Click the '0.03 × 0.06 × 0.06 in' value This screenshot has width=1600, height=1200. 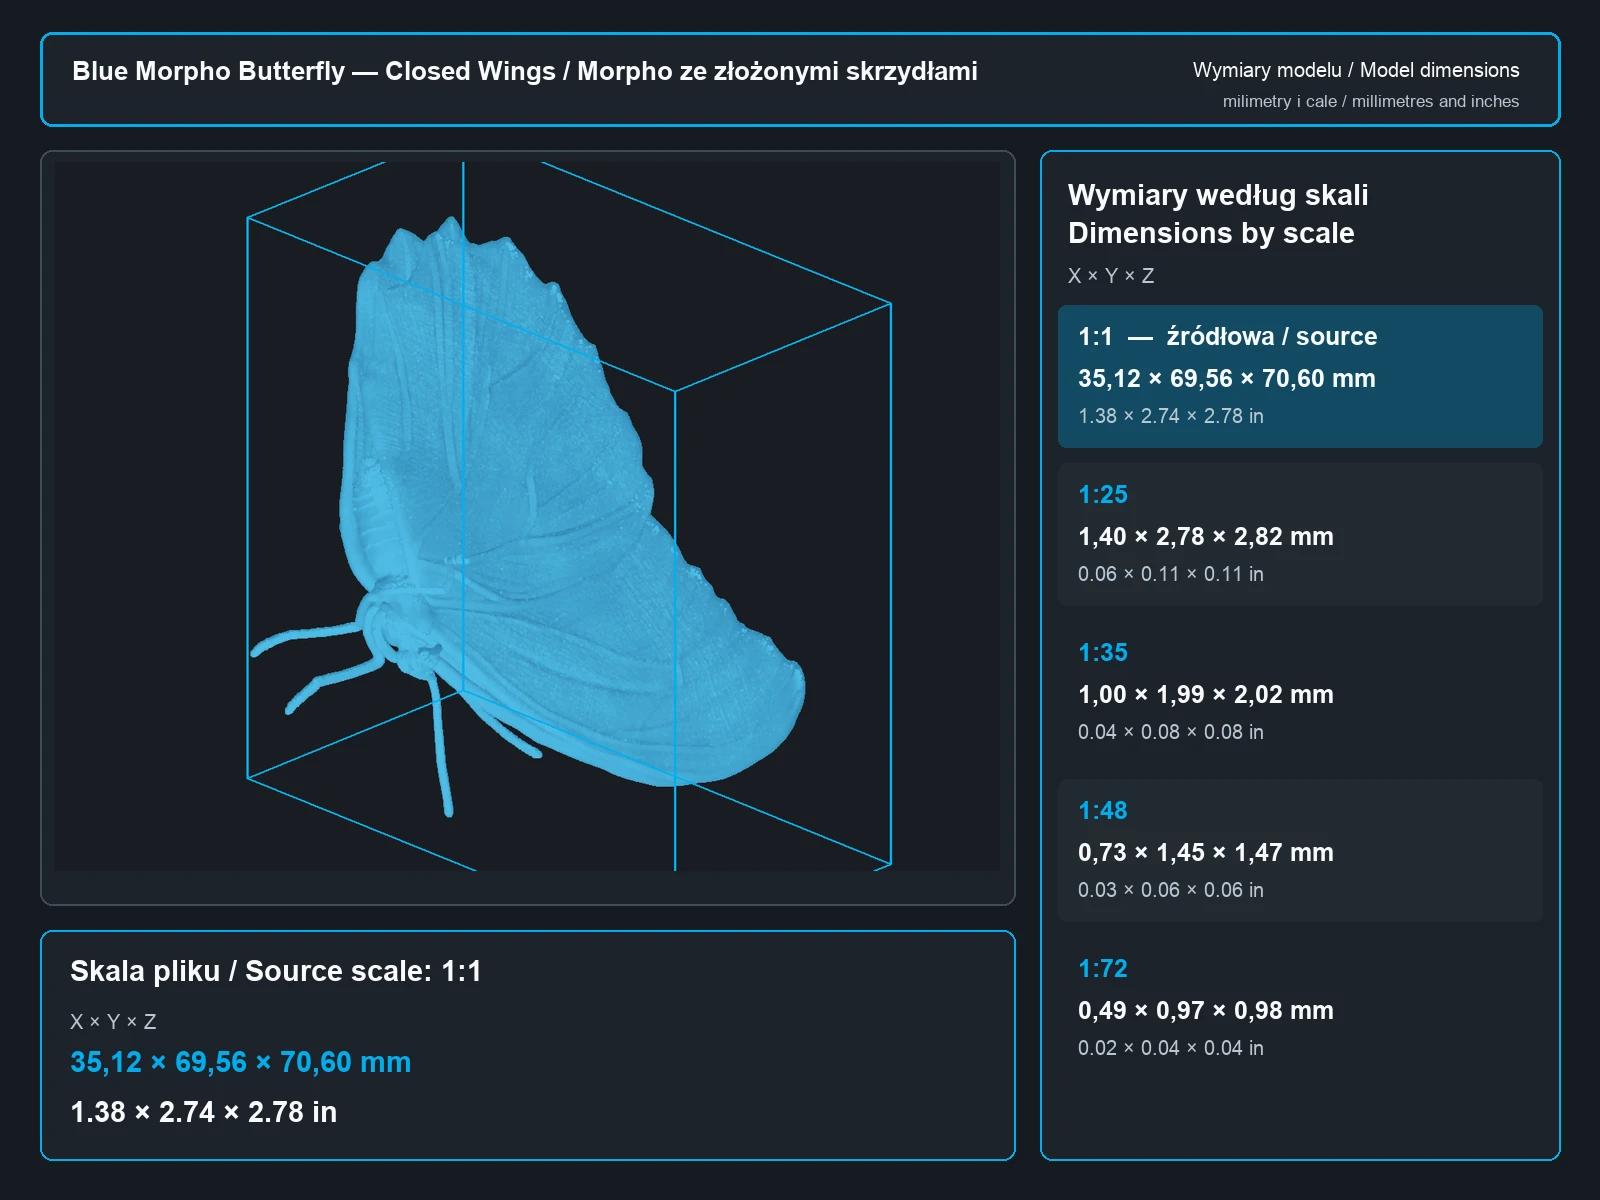1171,890
